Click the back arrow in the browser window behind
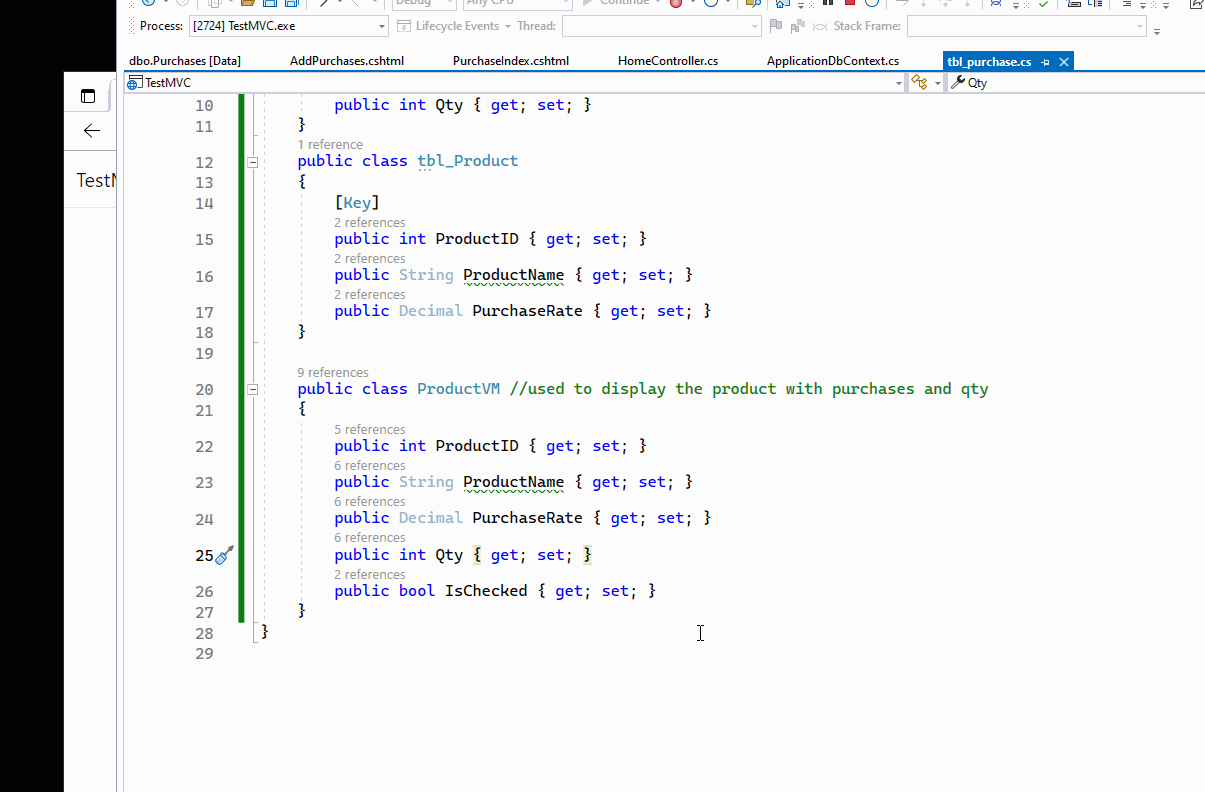 [92, 131]
